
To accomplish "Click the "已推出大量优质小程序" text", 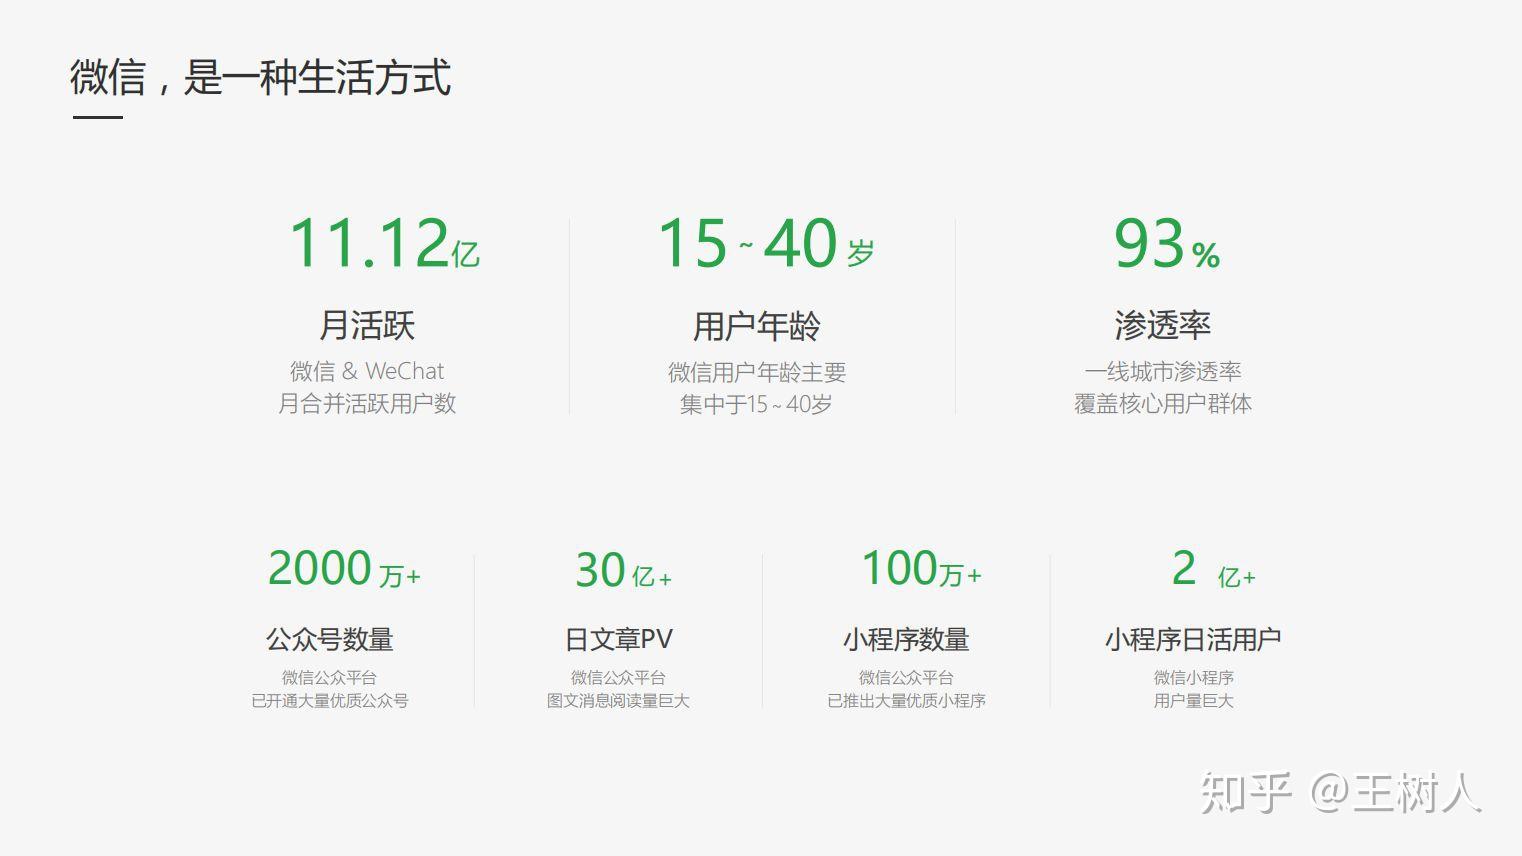I will click(907, 700).
